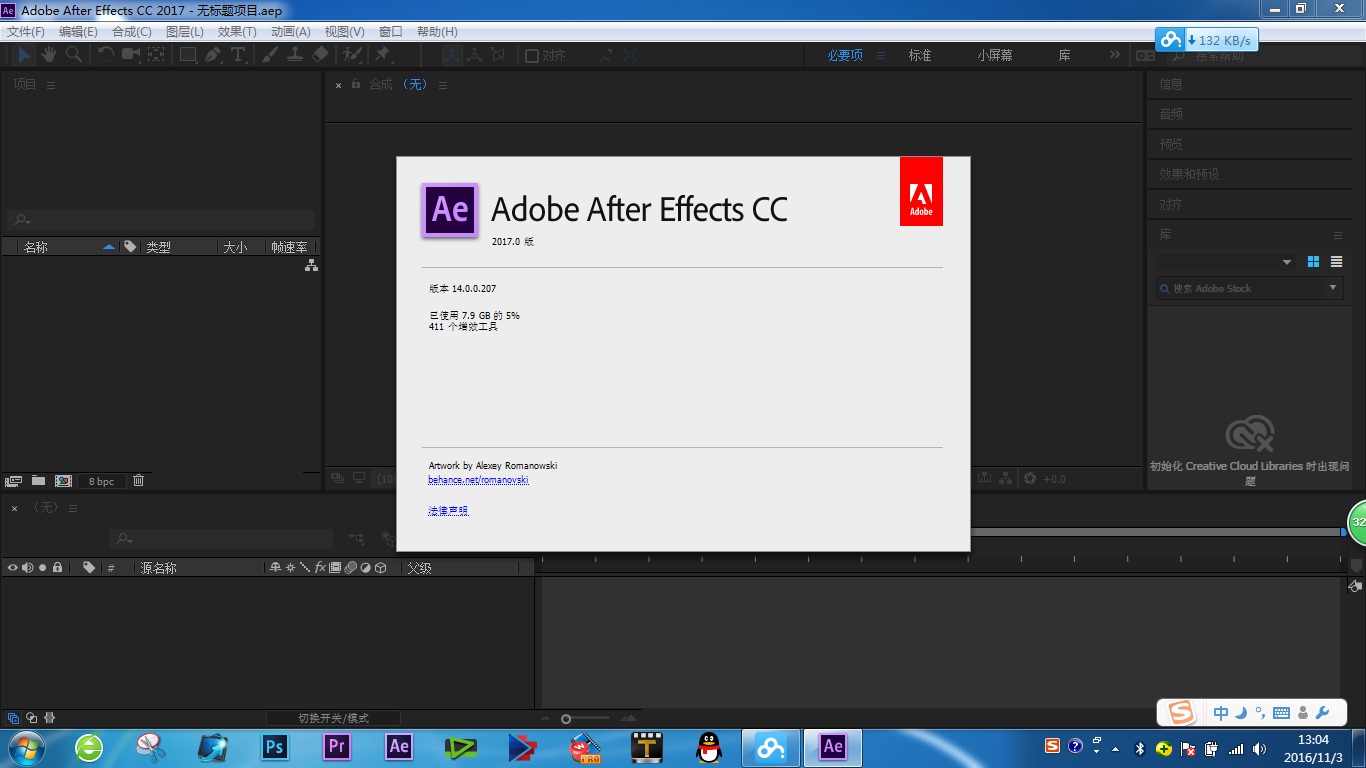
Task: Open the 法律声明 legal notice link
Action: tap(448, 511)
